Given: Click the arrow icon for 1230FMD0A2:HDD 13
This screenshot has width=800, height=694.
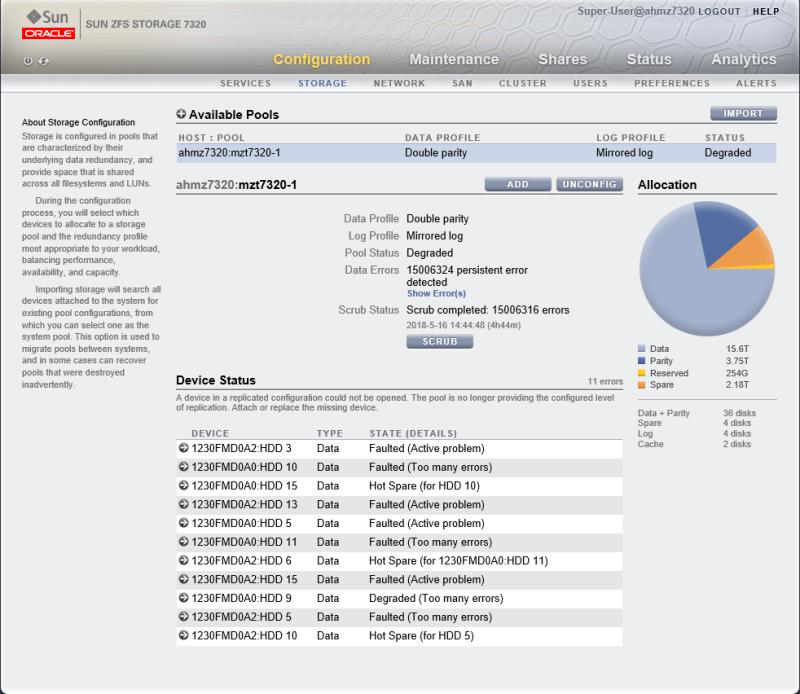Looking at the screenshot, I should pyautogui.click(x=184, y=505).
